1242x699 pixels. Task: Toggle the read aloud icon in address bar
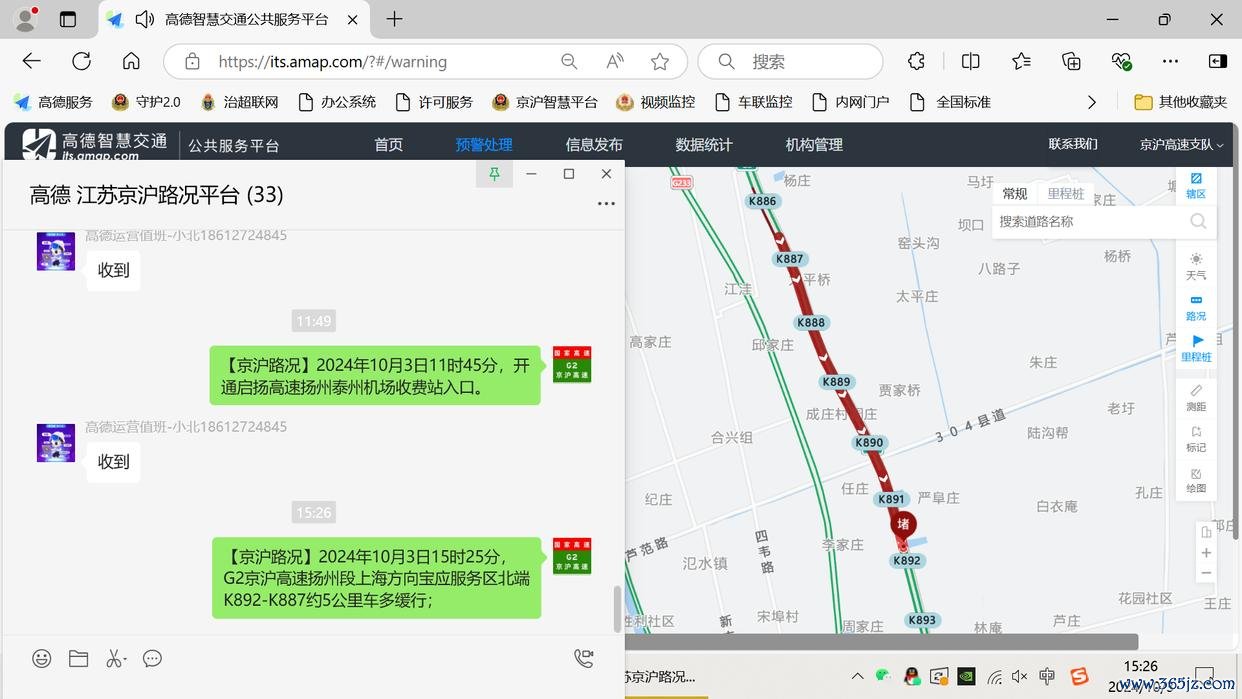coord(615,62)
